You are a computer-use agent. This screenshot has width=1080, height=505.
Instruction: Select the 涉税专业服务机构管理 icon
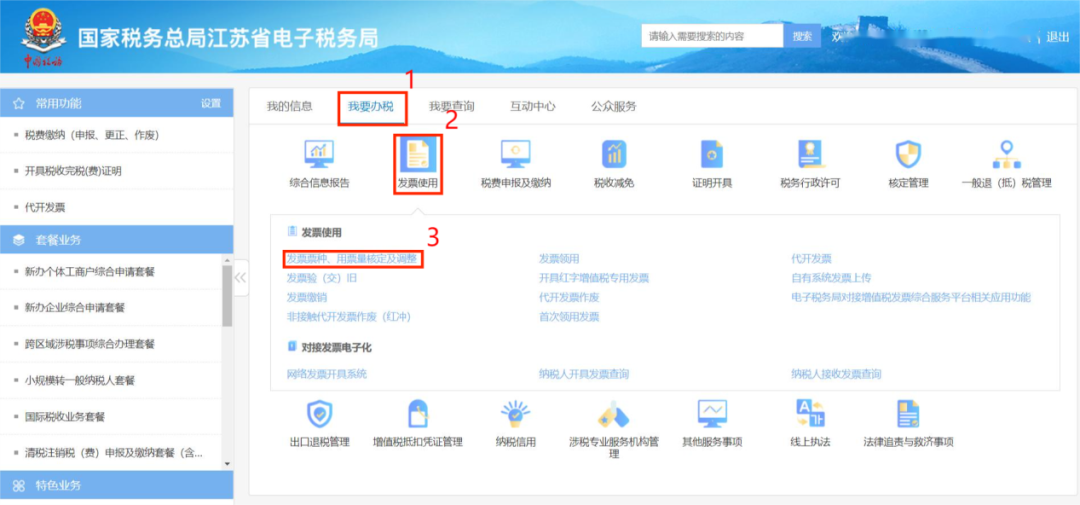click(x=614, y=415)
